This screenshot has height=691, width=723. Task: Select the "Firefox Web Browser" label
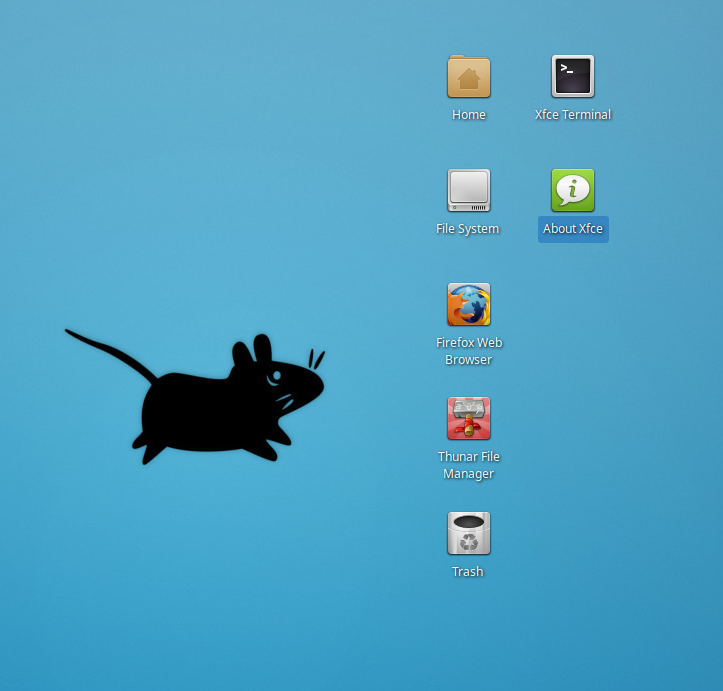[x=469, y=351]
